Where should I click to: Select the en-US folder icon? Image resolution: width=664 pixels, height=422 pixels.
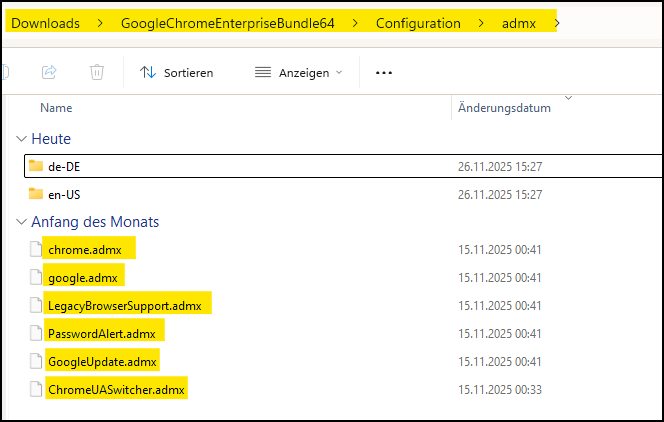36,193
